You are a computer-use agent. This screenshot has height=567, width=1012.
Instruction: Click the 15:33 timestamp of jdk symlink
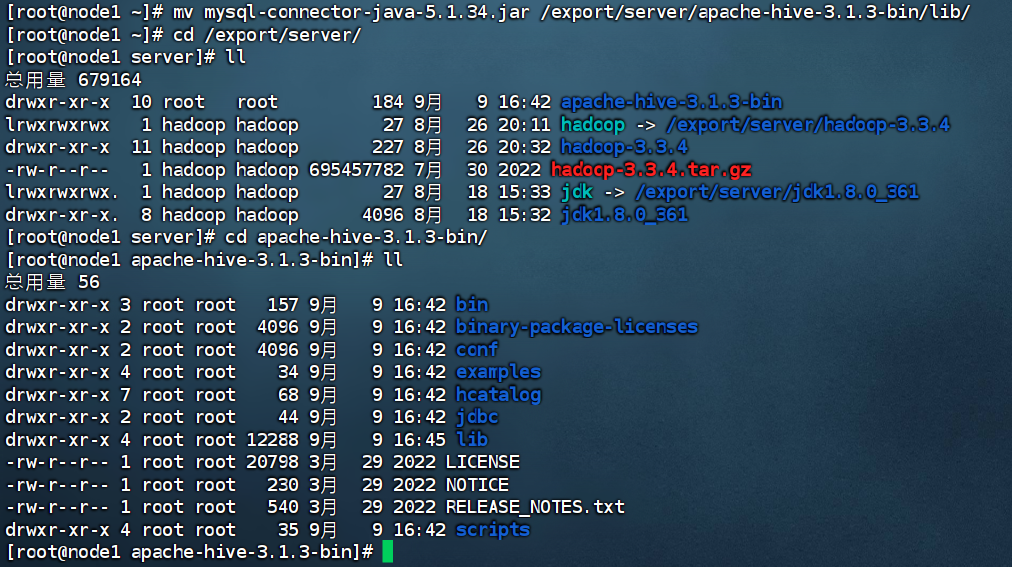525,192
